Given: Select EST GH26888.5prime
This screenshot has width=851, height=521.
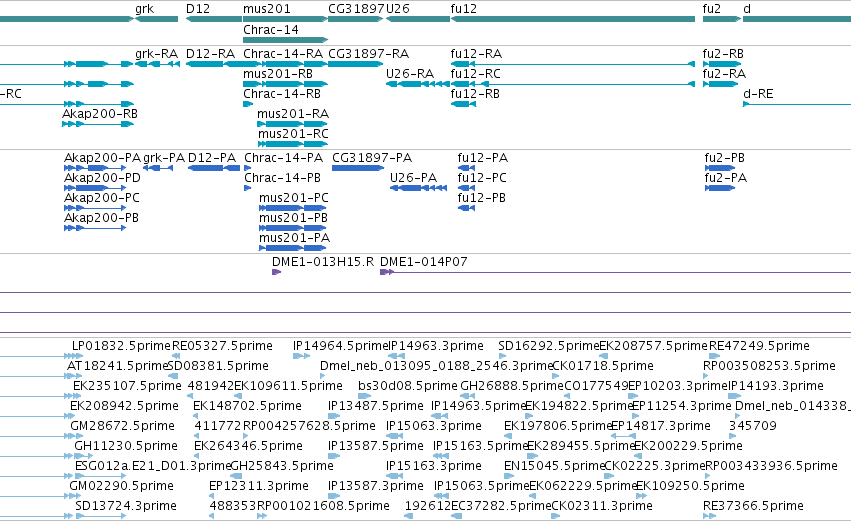Looking at the screenshot, I should (512, 386).
